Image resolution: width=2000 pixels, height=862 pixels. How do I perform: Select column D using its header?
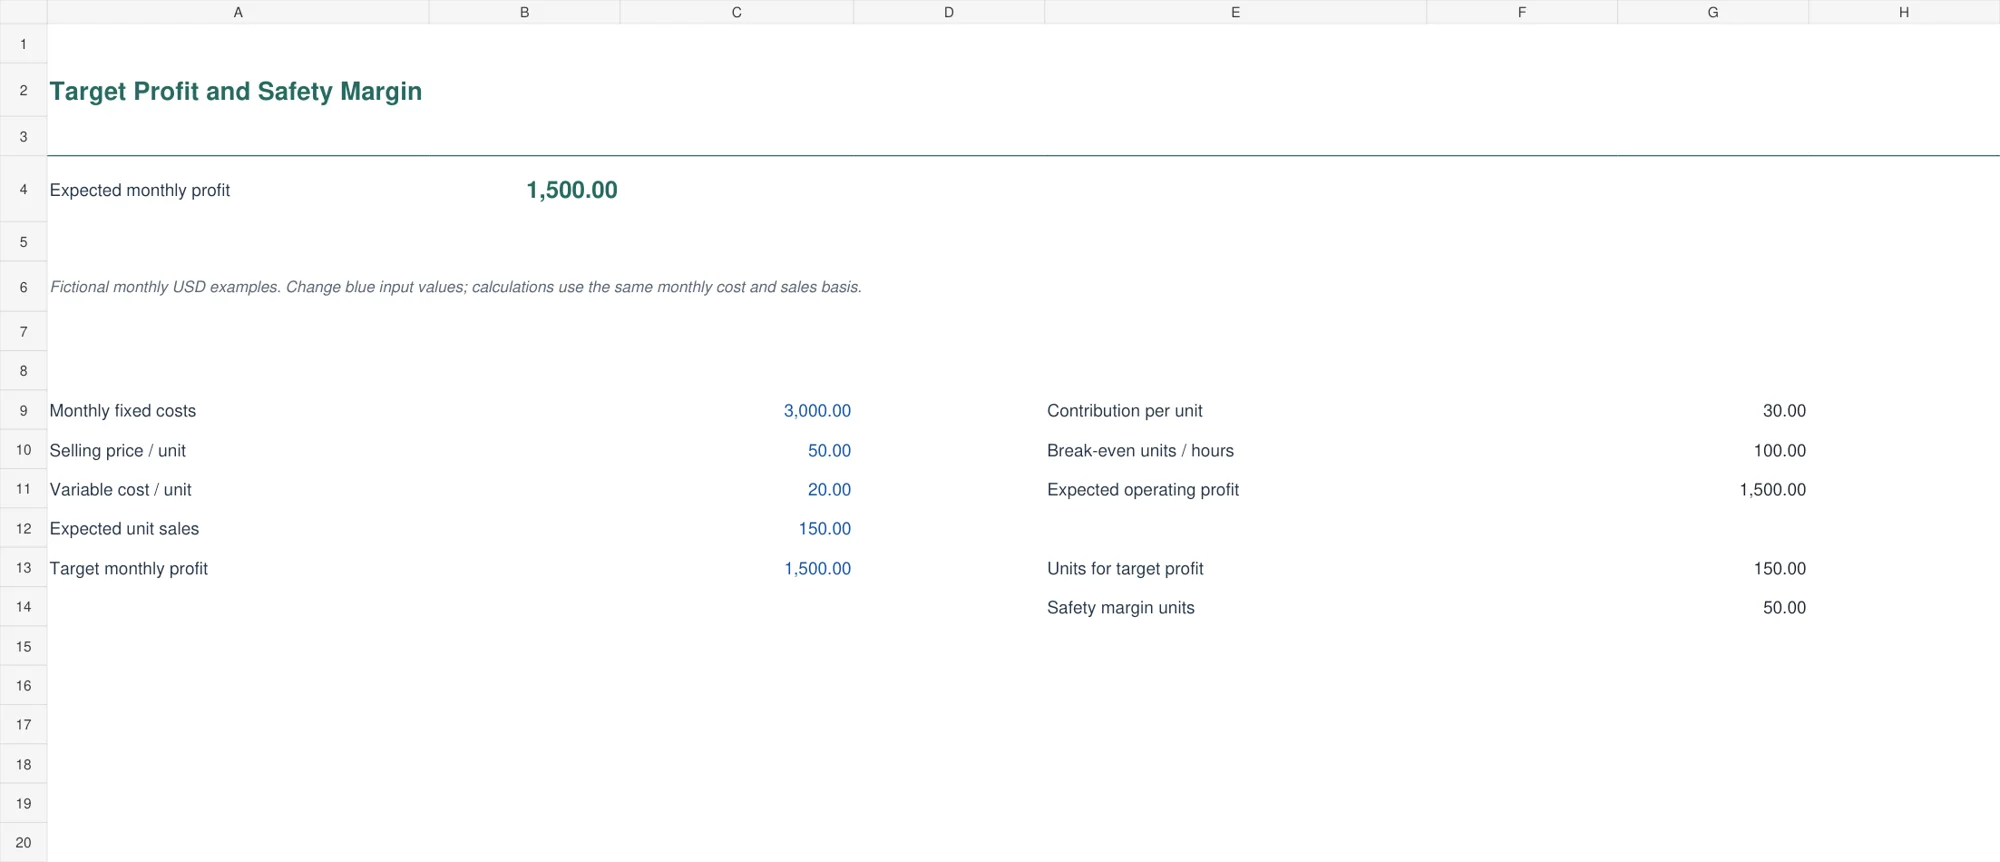949,12
